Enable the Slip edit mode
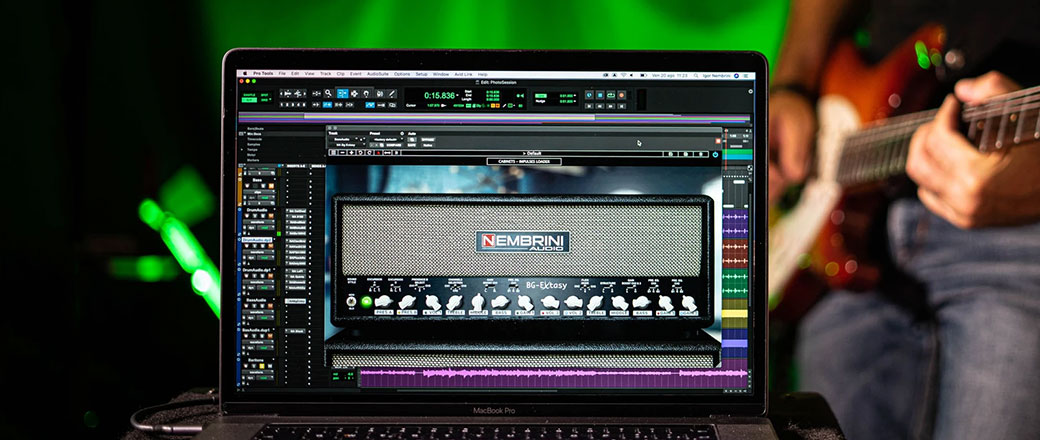The width and height of the screenshot is (1040, 440). (249, 100)
